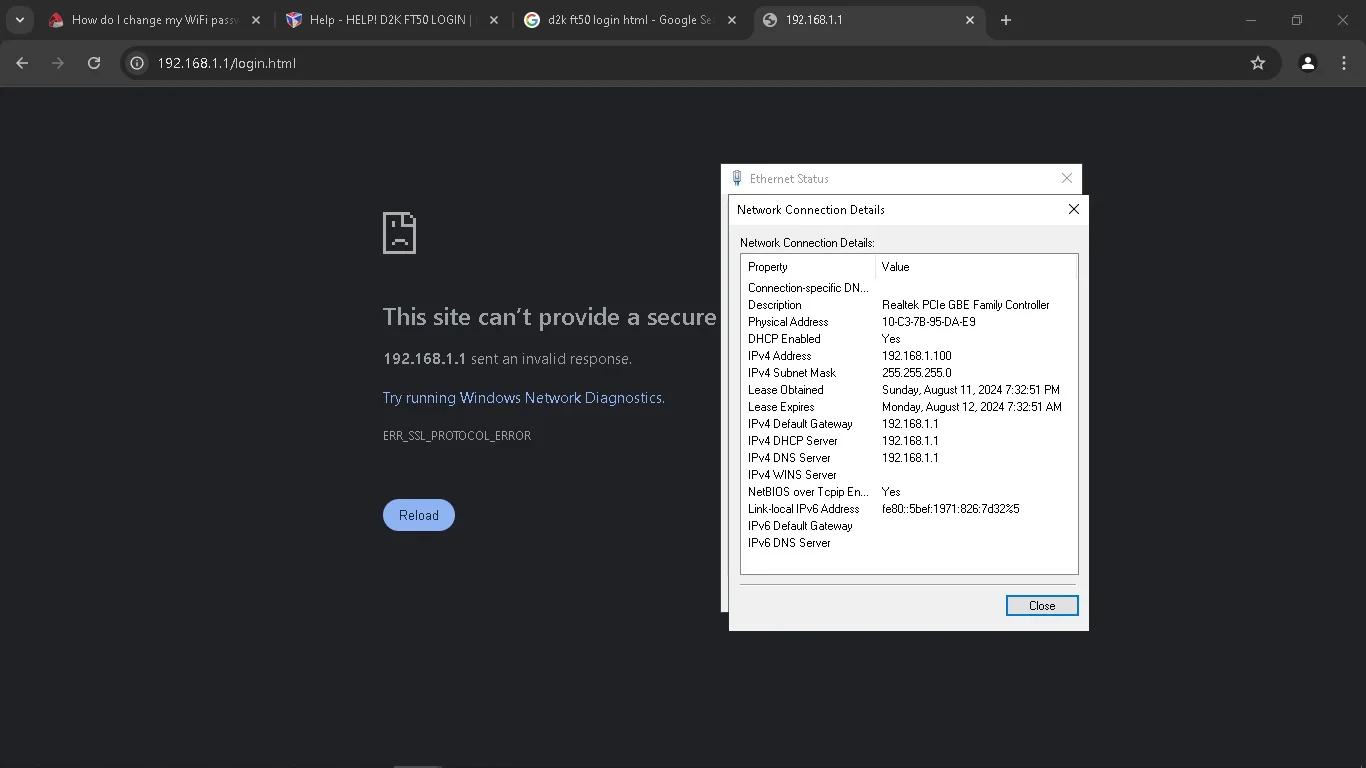Close the HELP! D2K FT50 LOGIN tab
The width and height of the screenshot is (1366, 768).
point(494,20)
